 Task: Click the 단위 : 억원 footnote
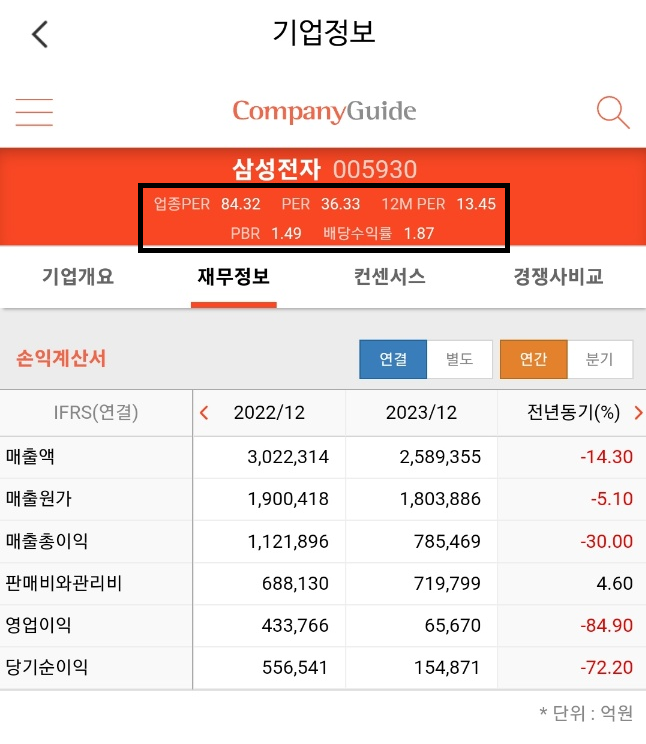(587, 713)
